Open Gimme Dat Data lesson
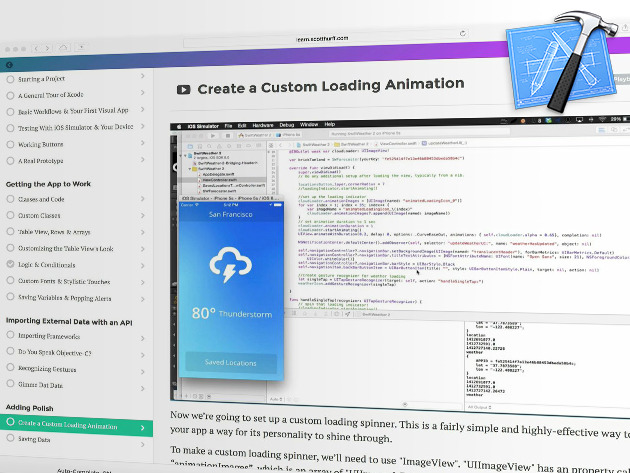 point(40,385)
